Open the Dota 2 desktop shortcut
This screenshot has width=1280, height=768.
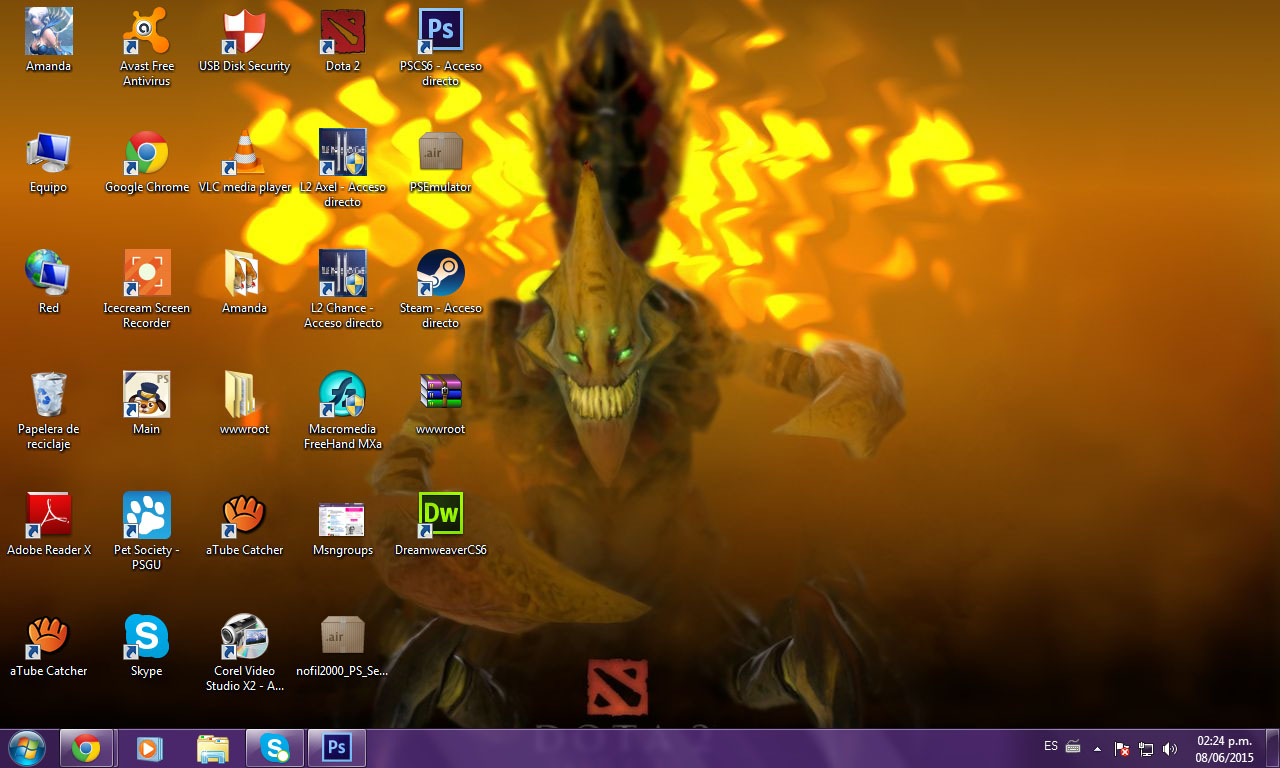[342, 33]
